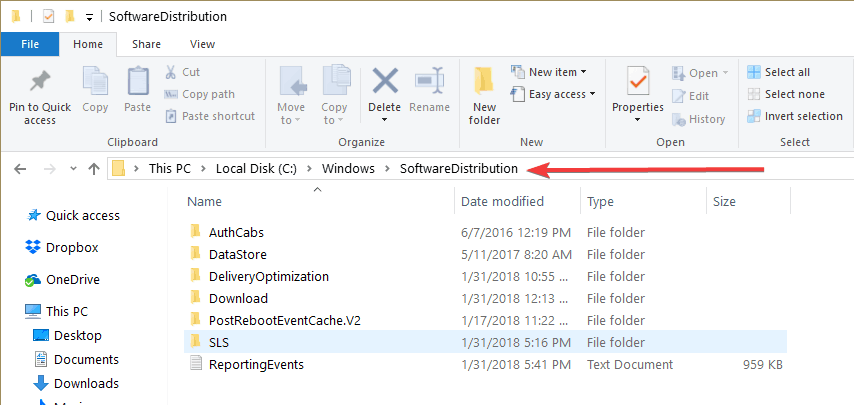The width and height of the screenshot is (854, 405).
Task: Click Select all
Action: point(778,72)
